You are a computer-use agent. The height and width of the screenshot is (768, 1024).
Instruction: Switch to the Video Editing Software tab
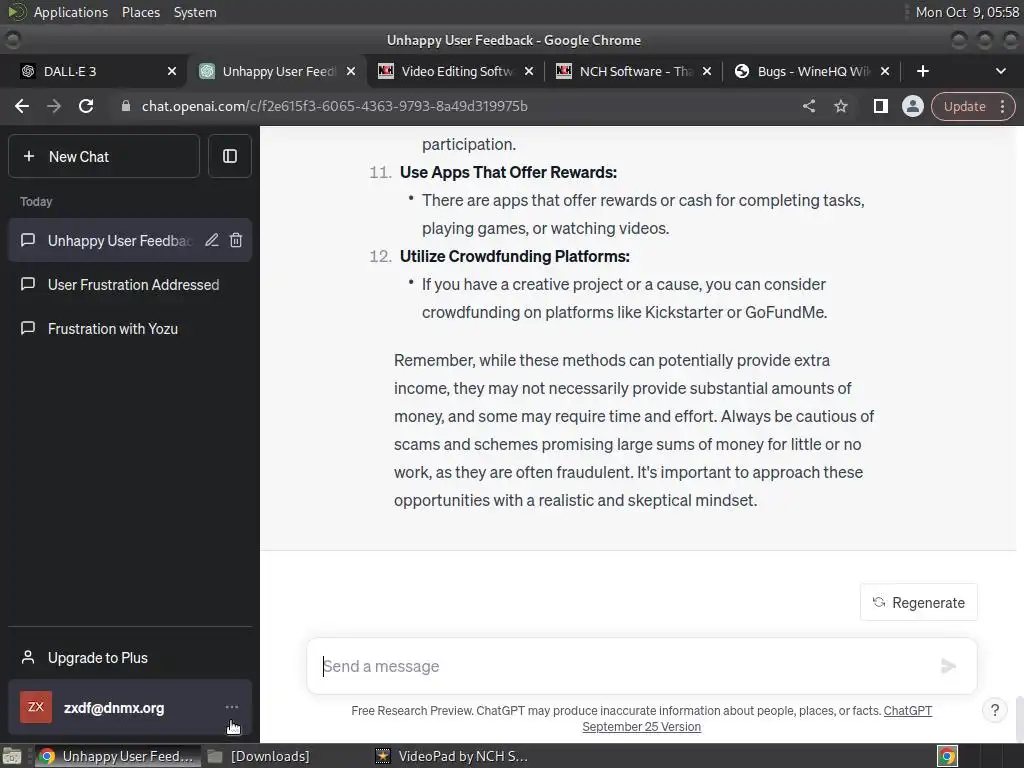coord(457,71)
